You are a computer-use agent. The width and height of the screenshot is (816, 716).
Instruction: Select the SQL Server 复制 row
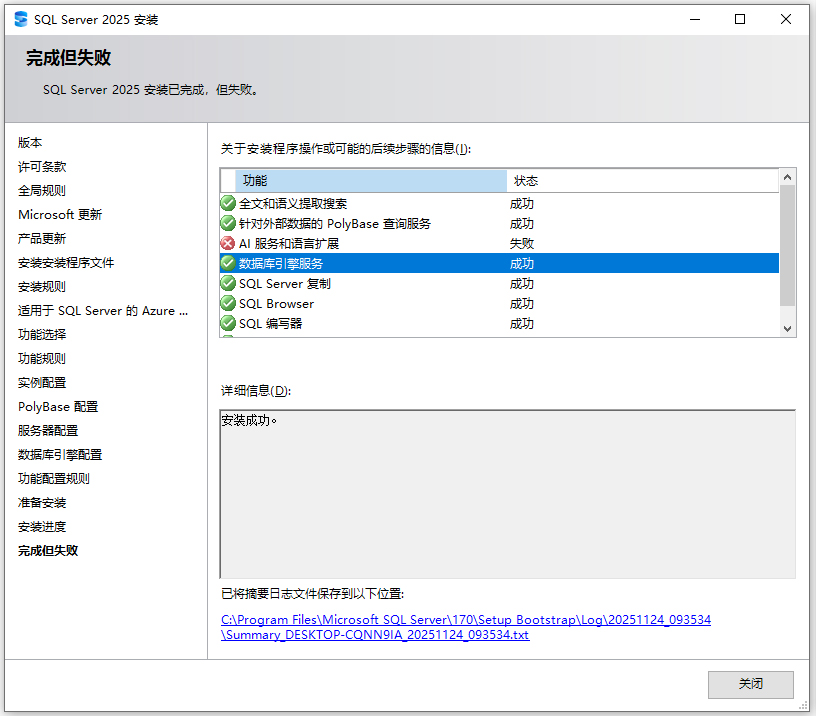click(500, 283)
